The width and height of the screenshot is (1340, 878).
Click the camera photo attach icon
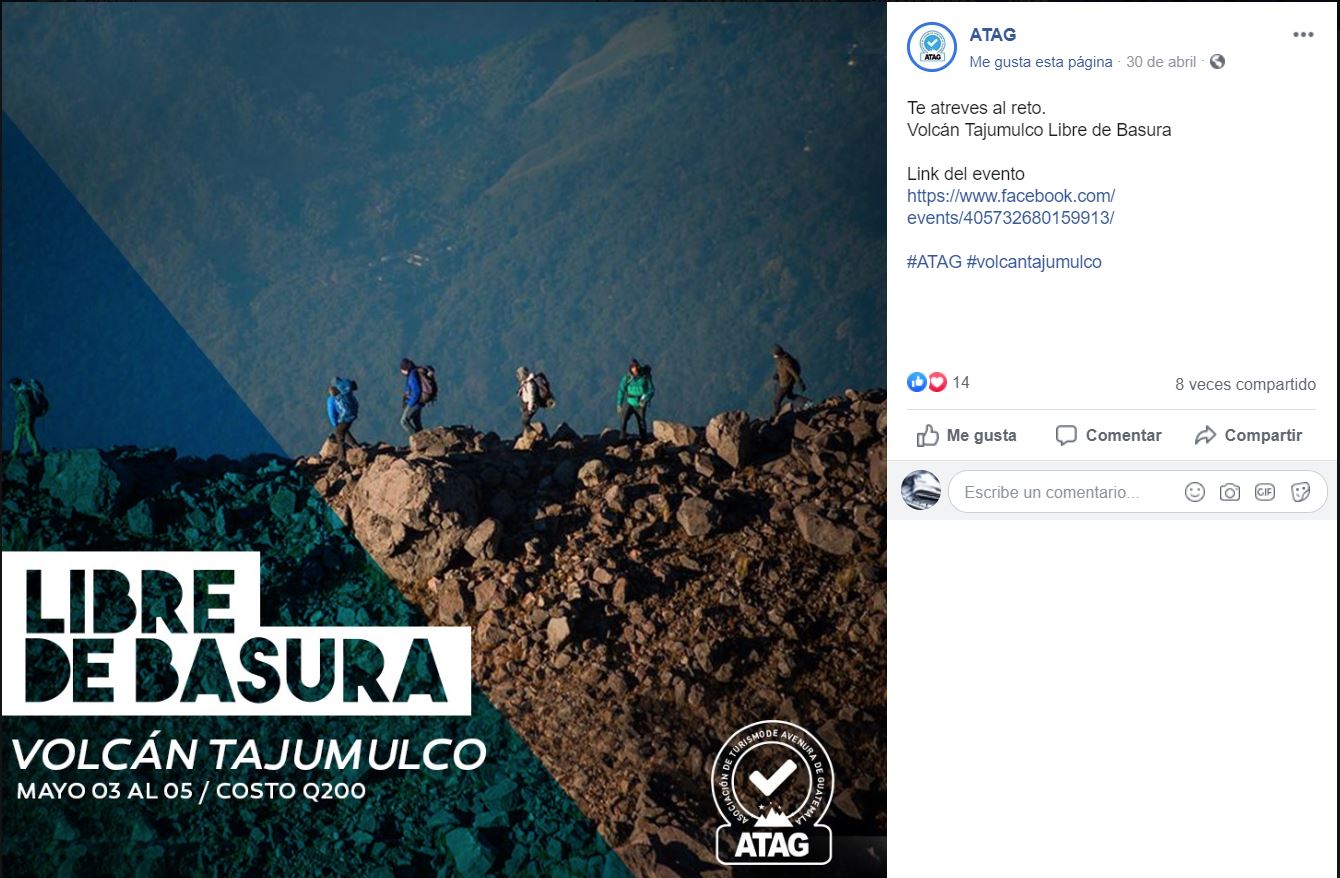[1230, 492]
